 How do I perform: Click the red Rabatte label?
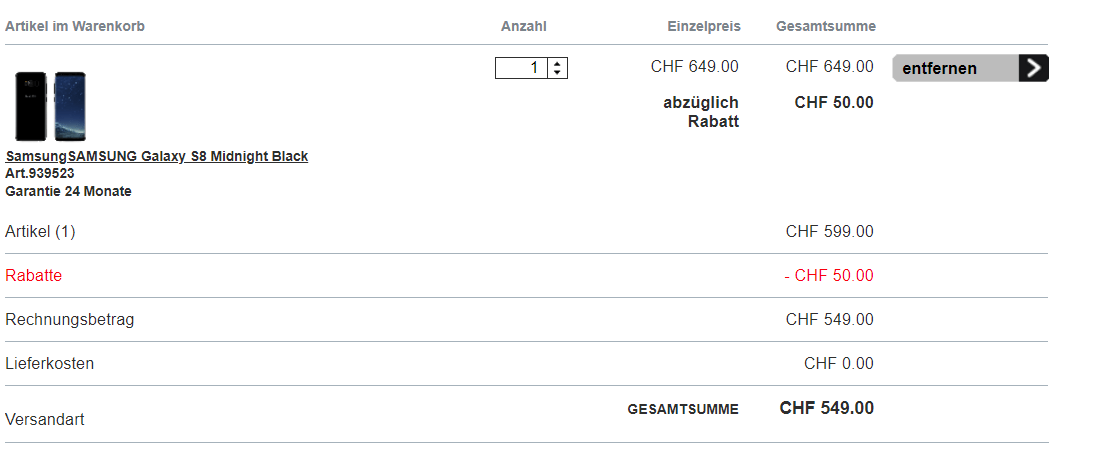pos(33,276)
